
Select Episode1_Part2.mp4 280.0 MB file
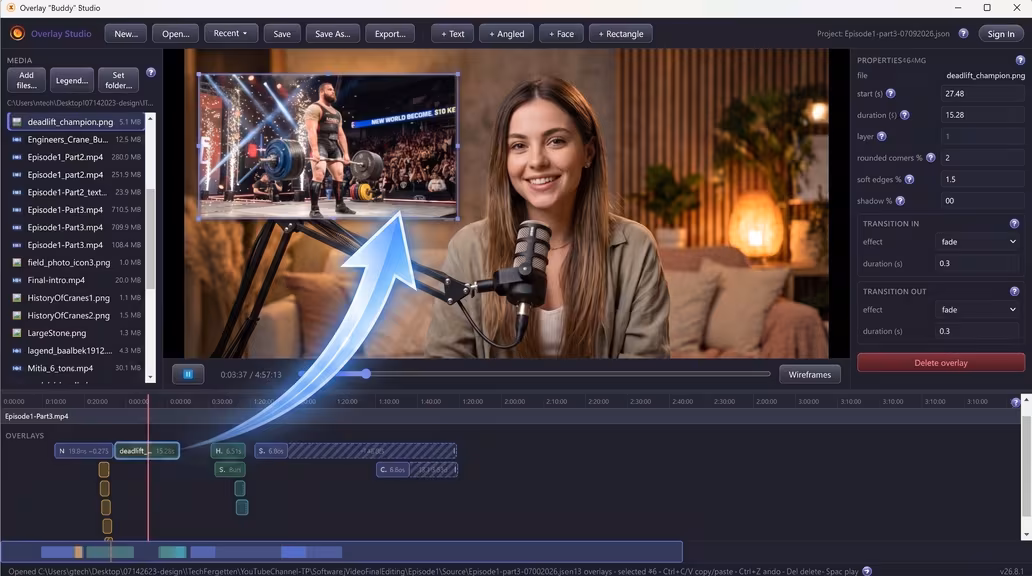point(77,157)
